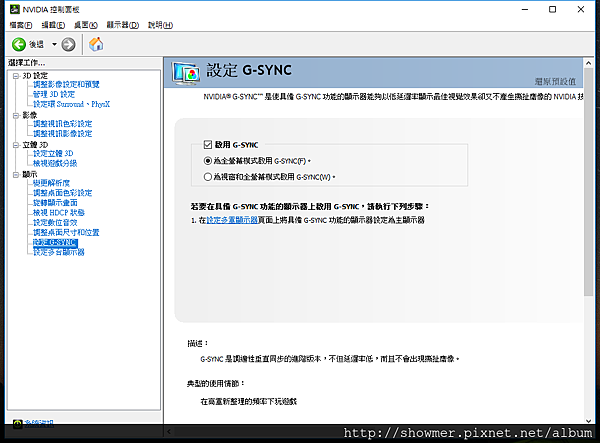Click the horizontal scrollbar left arrow
The image size is (600, 443).
(x=169, y=432)
